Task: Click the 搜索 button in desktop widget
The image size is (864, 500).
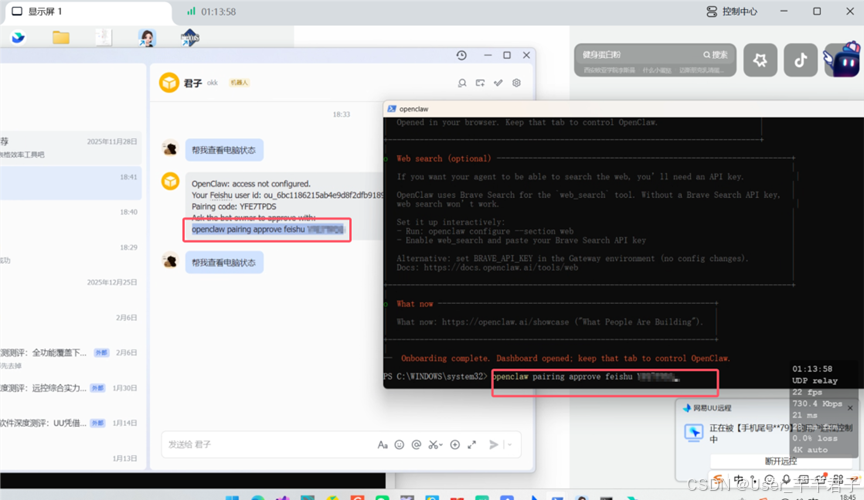Action: 716,55
